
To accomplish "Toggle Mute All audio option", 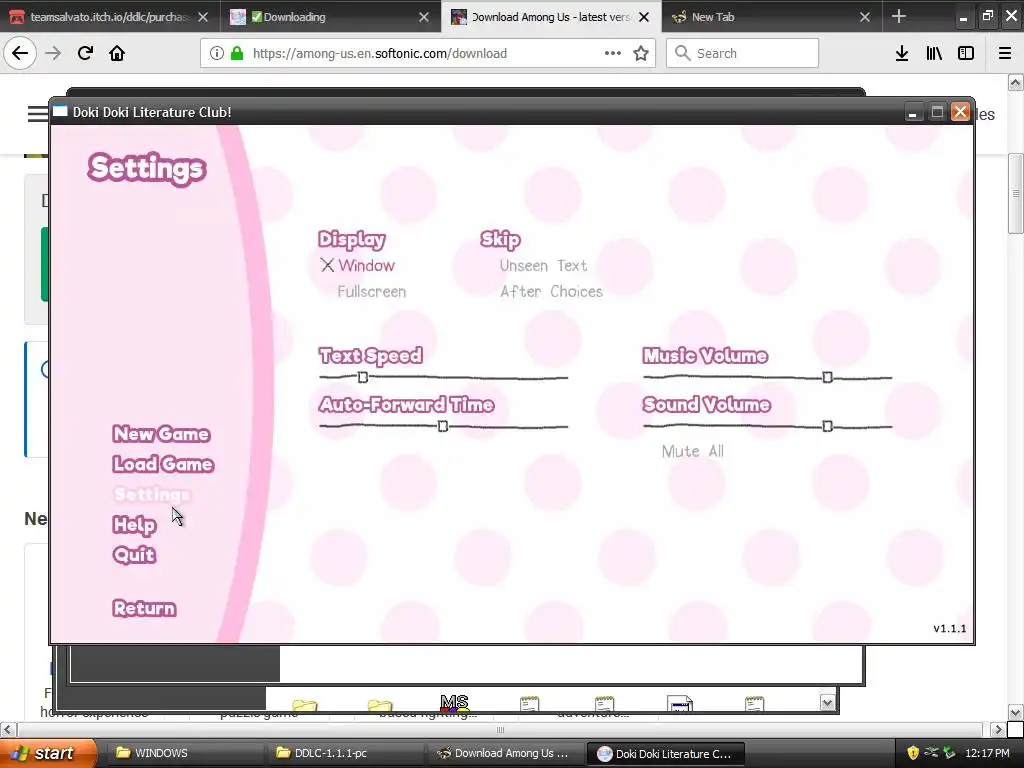I will click(x=692, y=451).
